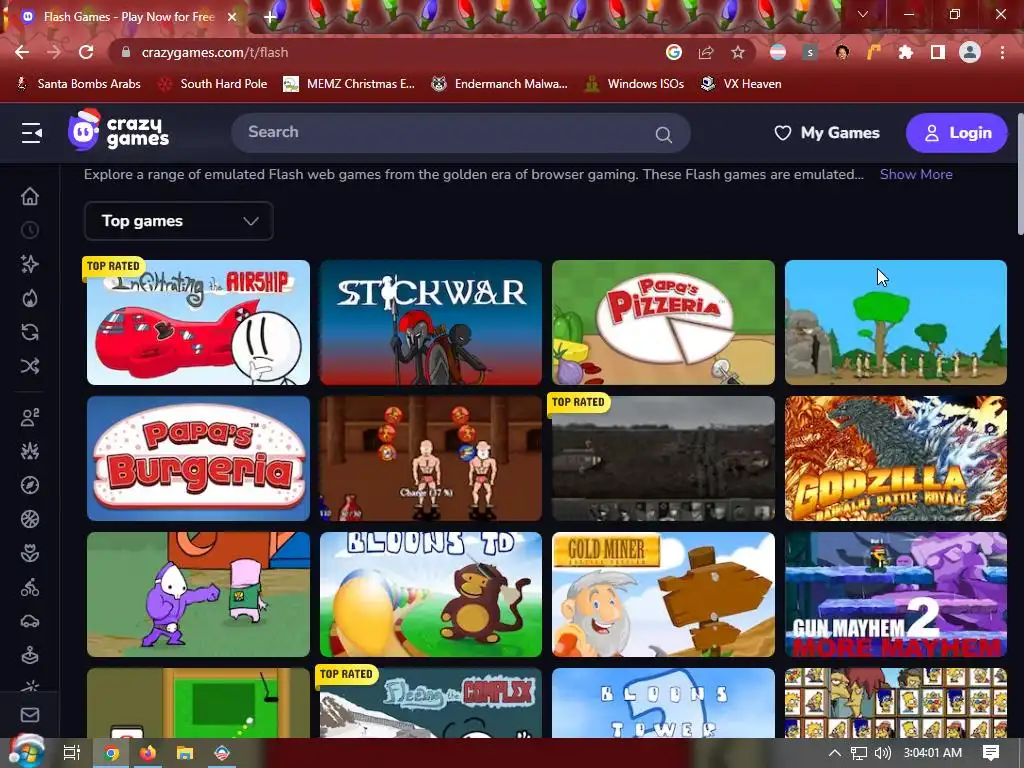This screenshot has height=768, width=1024.
Task: Close the Flash Games tab
Action: point(231,17)
